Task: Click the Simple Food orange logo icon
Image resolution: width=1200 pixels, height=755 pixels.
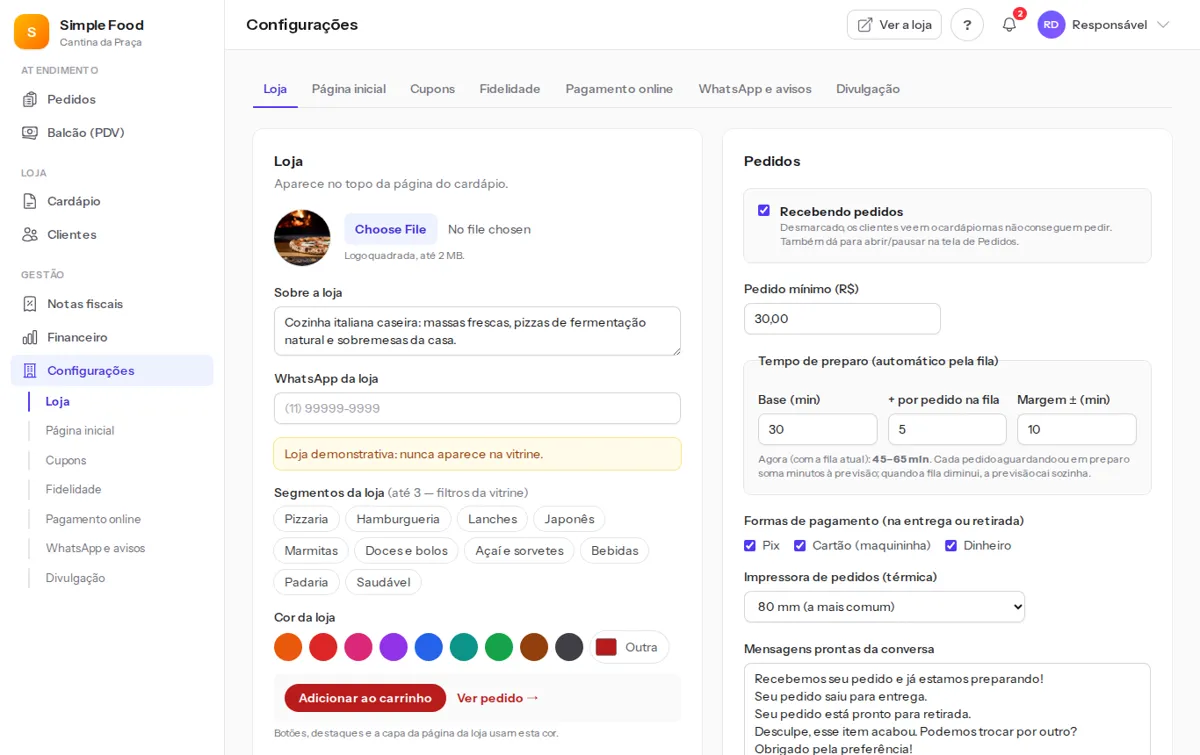Action: pos(31,32)
